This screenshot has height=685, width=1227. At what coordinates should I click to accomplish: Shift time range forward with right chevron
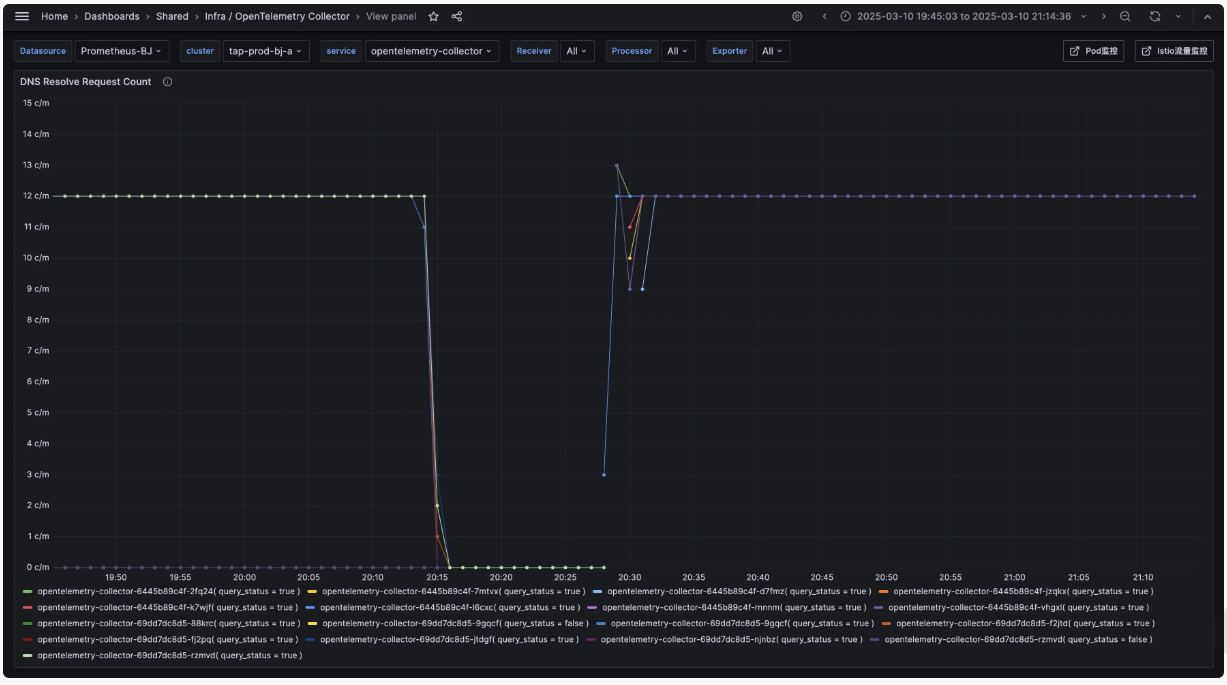[1104, 16]
